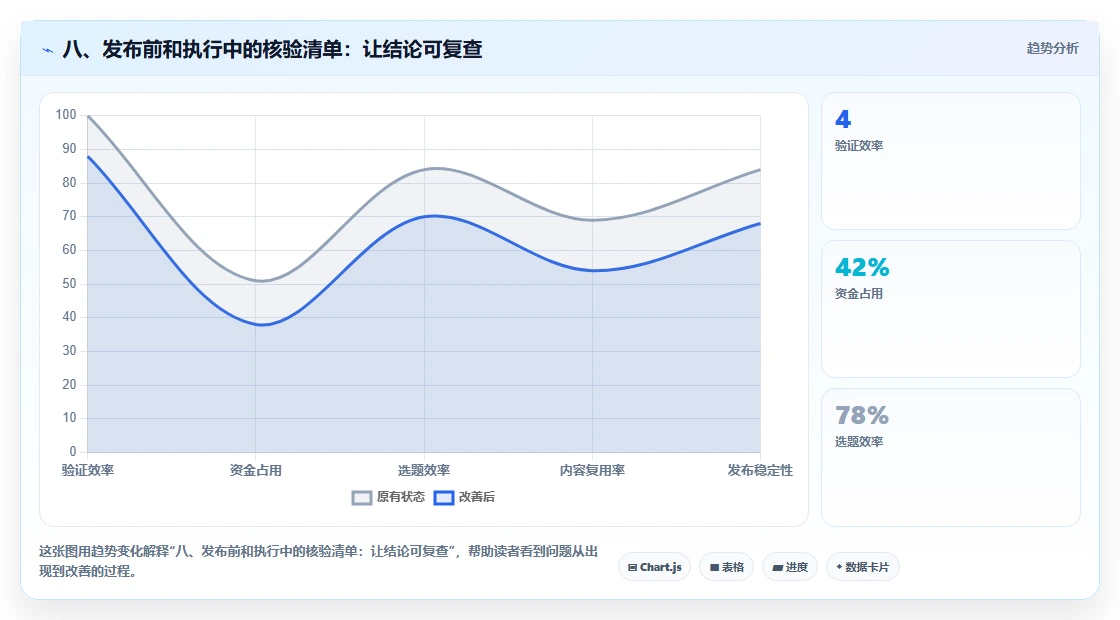Toggle the 原有状态 legend swatch

point(362,497)
